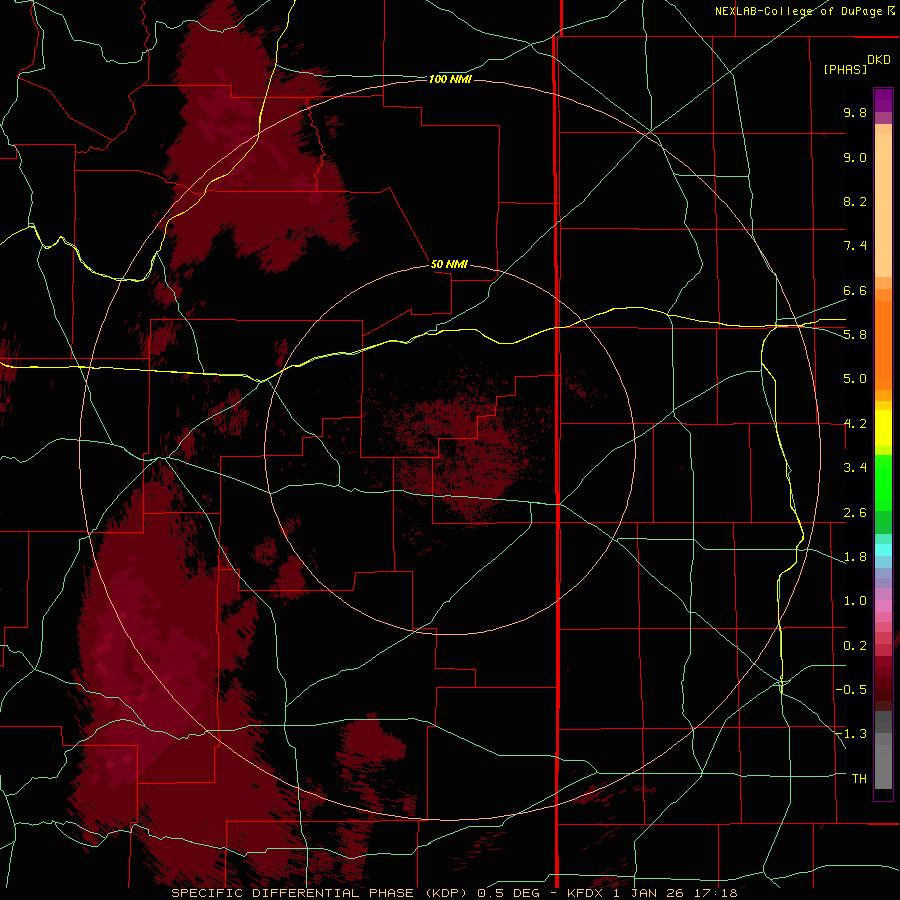Click the pink band of the color bar
This screenshot has height=900, width=900.
tap(883, 606)
